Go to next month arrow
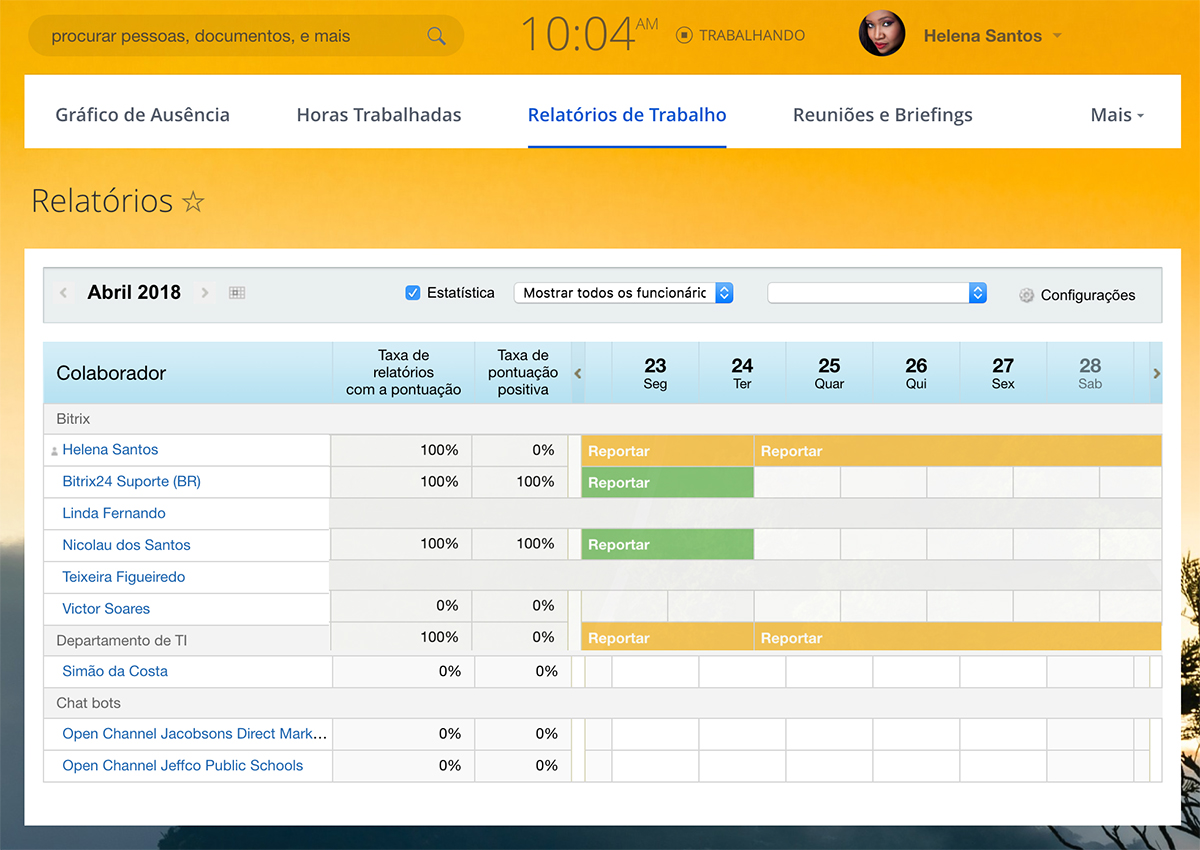 [205, 293]
